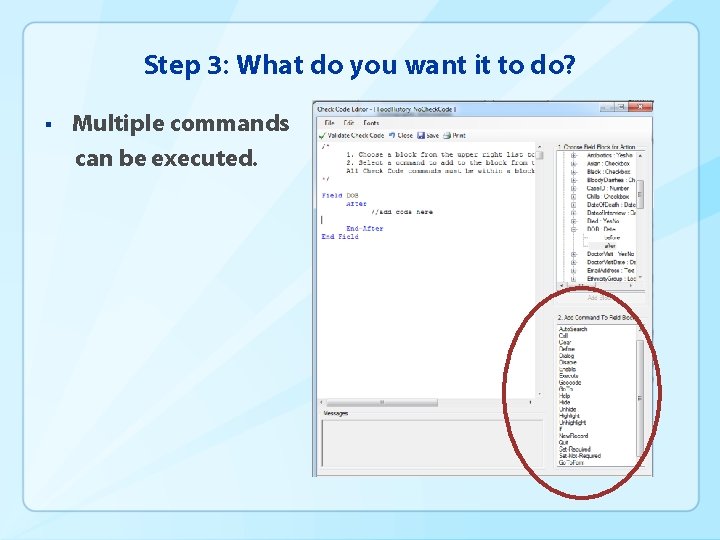Viewport: 720px width, 540px height.
Task: Choose the Set-Not-Required command
Action: 579,456
